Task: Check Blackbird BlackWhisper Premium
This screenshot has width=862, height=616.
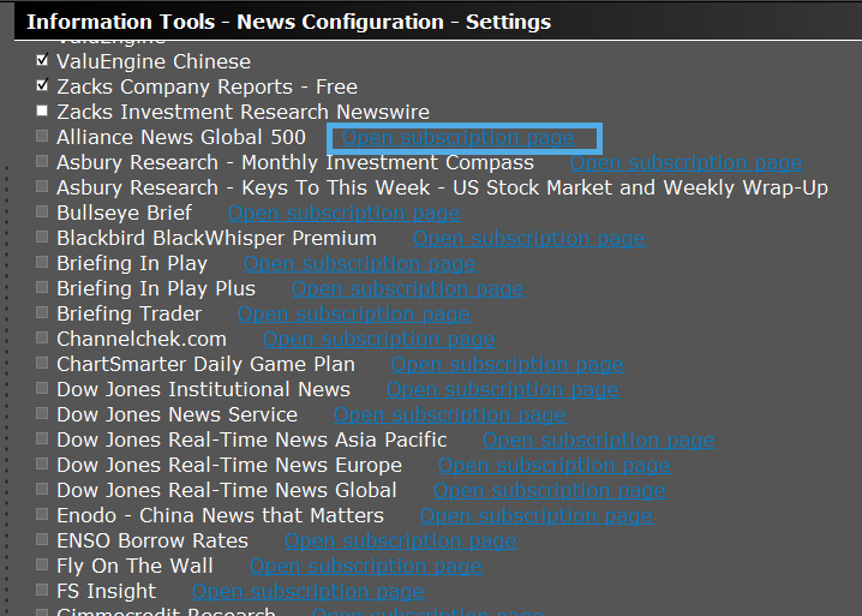Action: point(41,237)
